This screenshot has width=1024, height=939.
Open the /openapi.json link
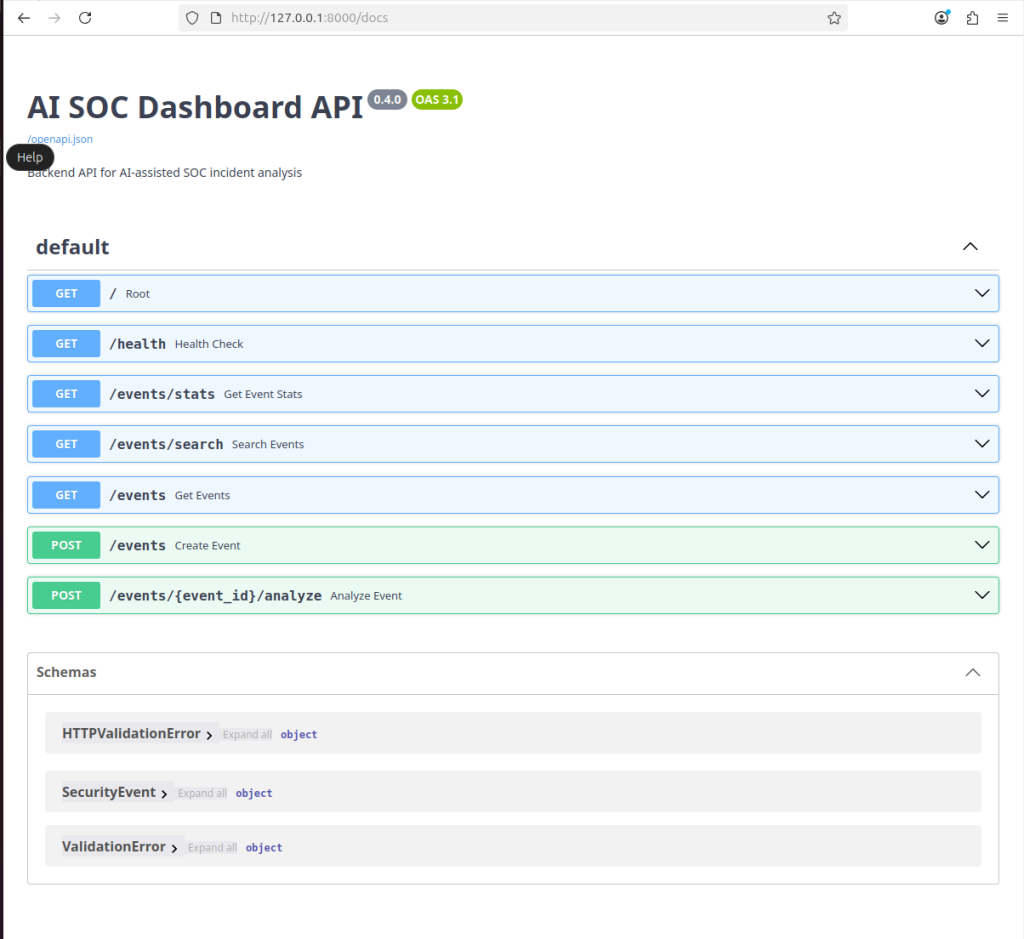[60, 139]
